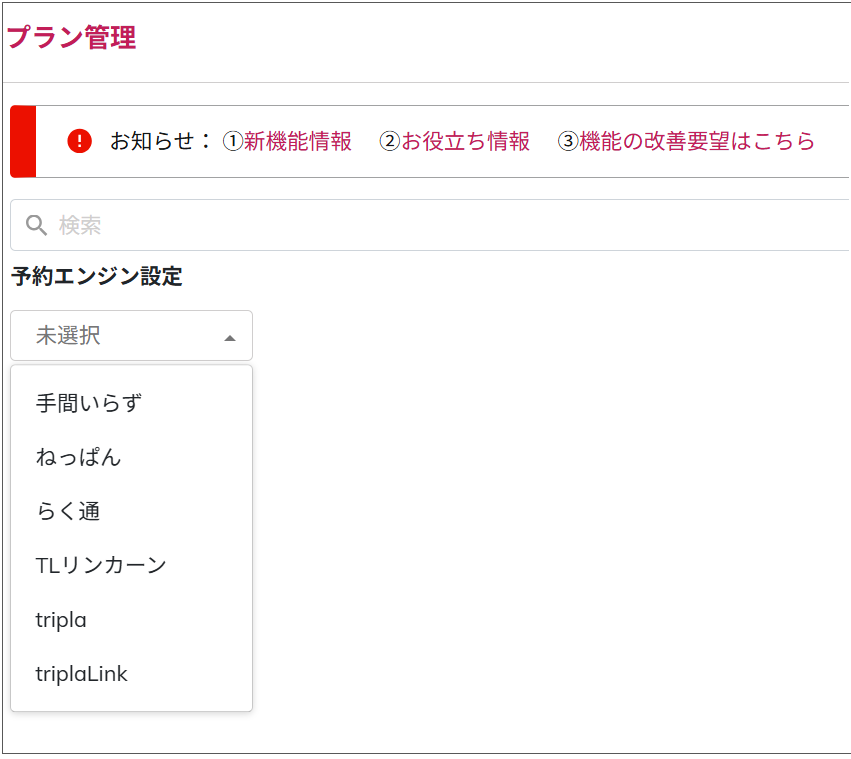Click the お知らせ notice label
Screen dimensions: 851x759
click(x=160, y=141)
